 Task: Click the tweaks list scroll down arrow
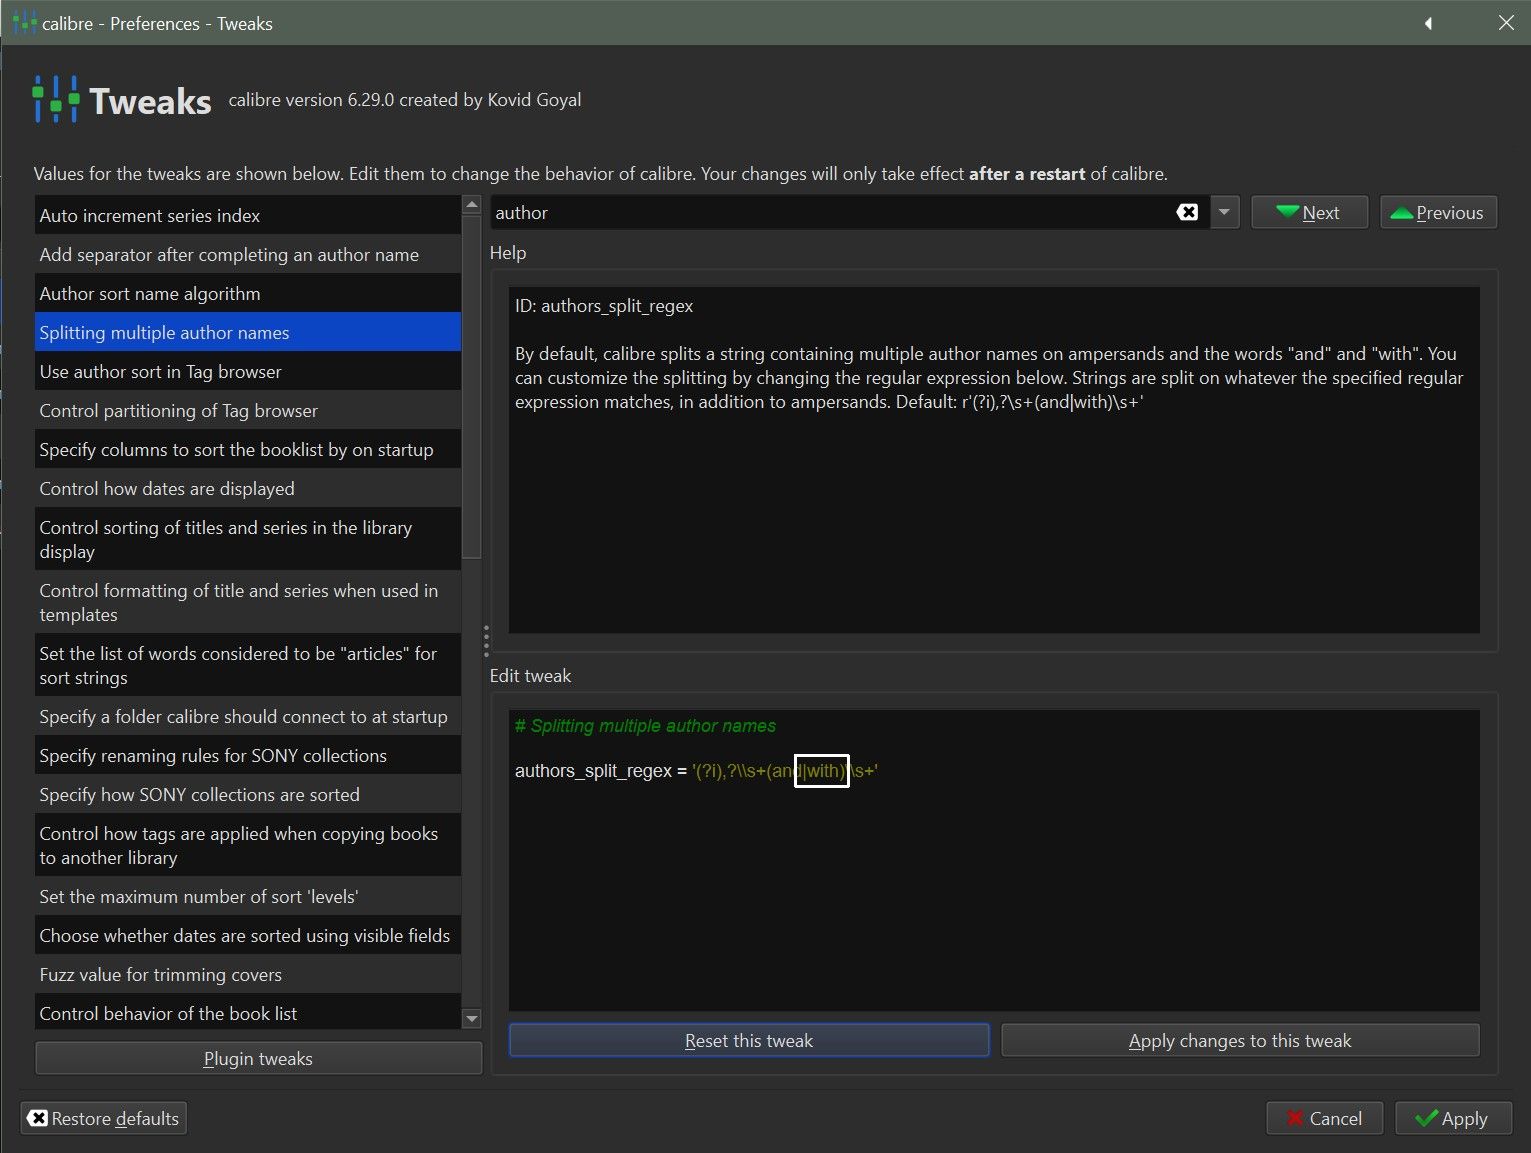tap(472, 1019)
